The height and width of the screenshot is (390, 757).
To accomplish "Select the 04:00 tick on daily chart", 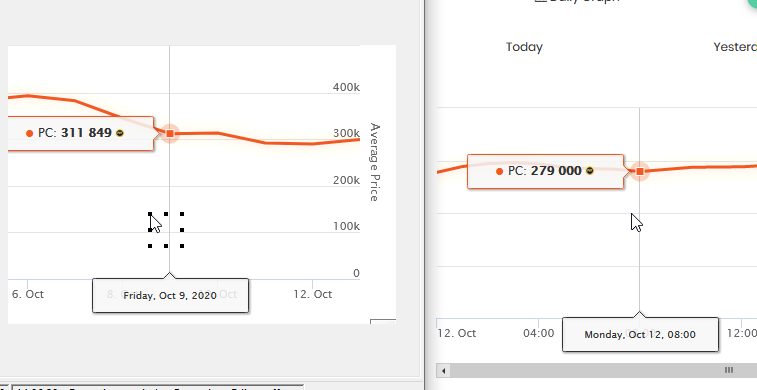I will coord(538,333).
